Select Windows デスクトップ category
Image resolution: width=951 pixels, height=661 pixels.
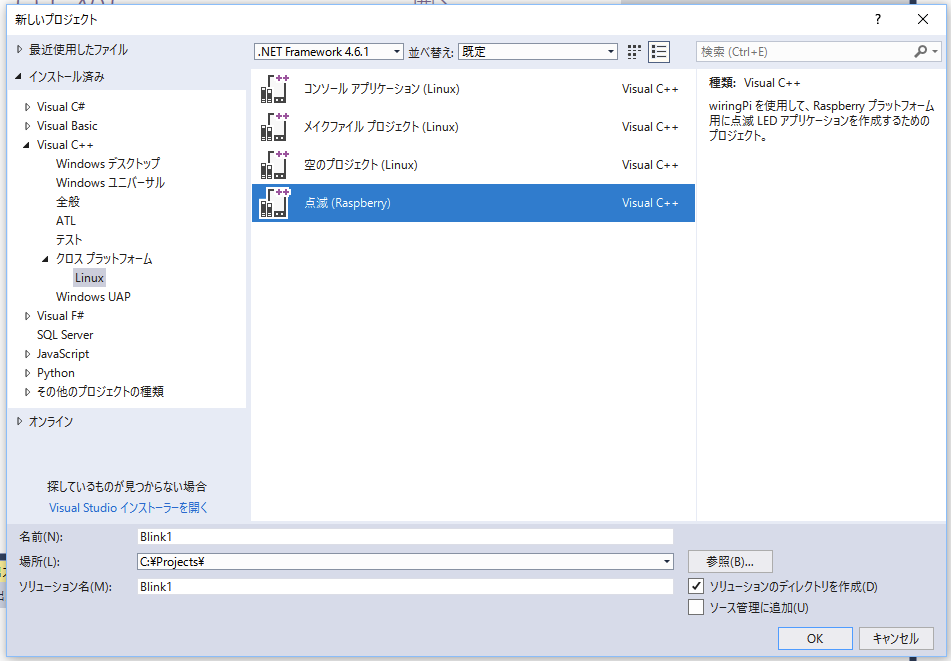click(x=108, y=164)
